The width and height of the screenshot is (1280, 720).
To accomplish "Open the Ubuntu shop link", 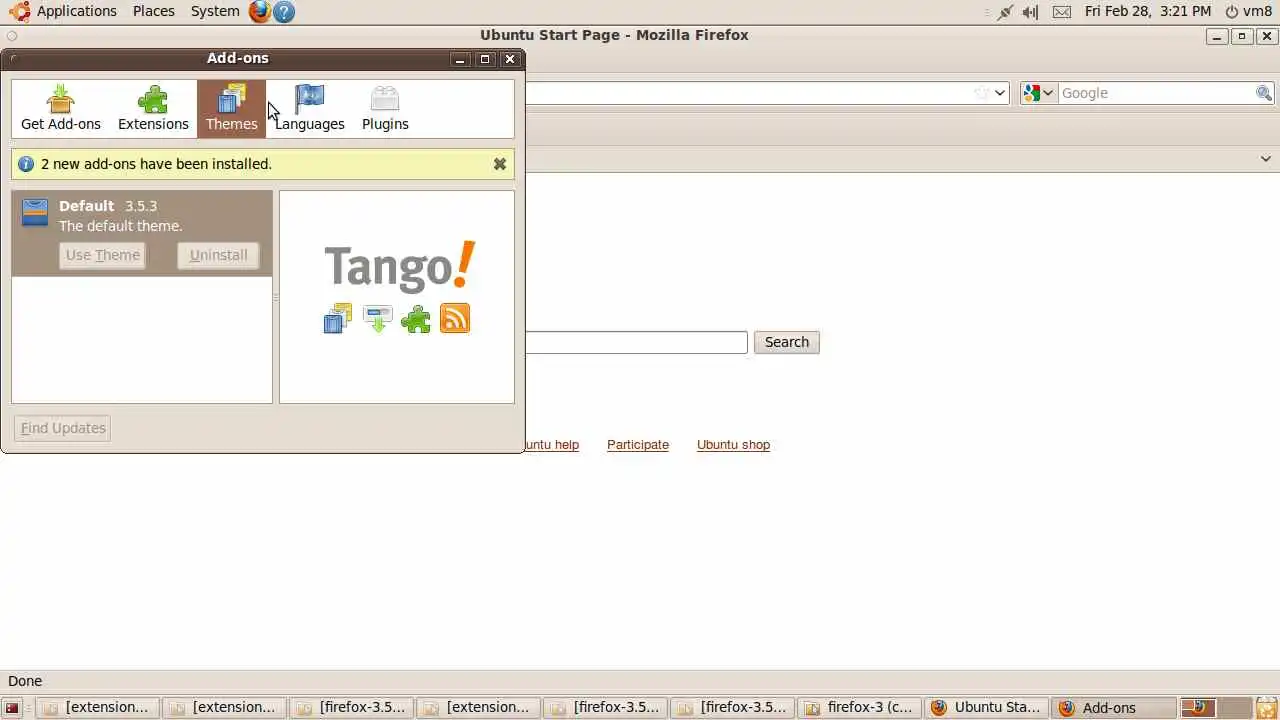I will coord(733,445).
